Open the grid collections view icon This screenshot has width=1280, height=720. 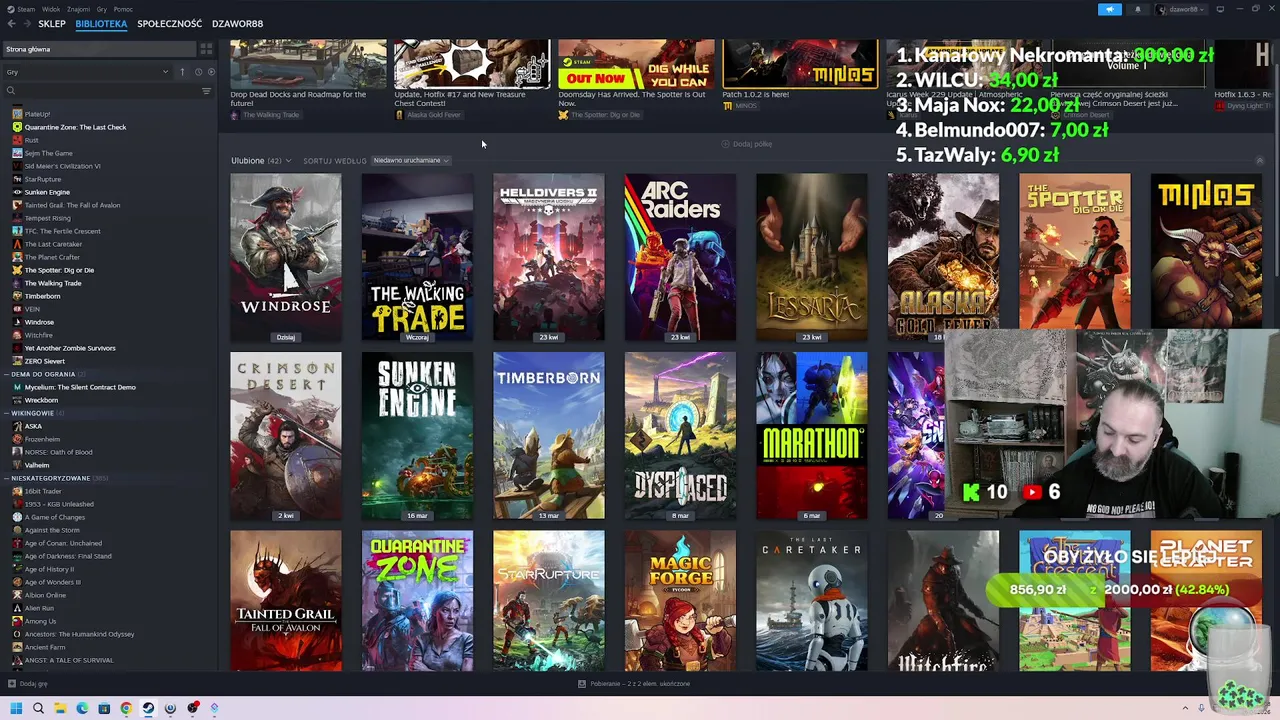click(206, 49)
